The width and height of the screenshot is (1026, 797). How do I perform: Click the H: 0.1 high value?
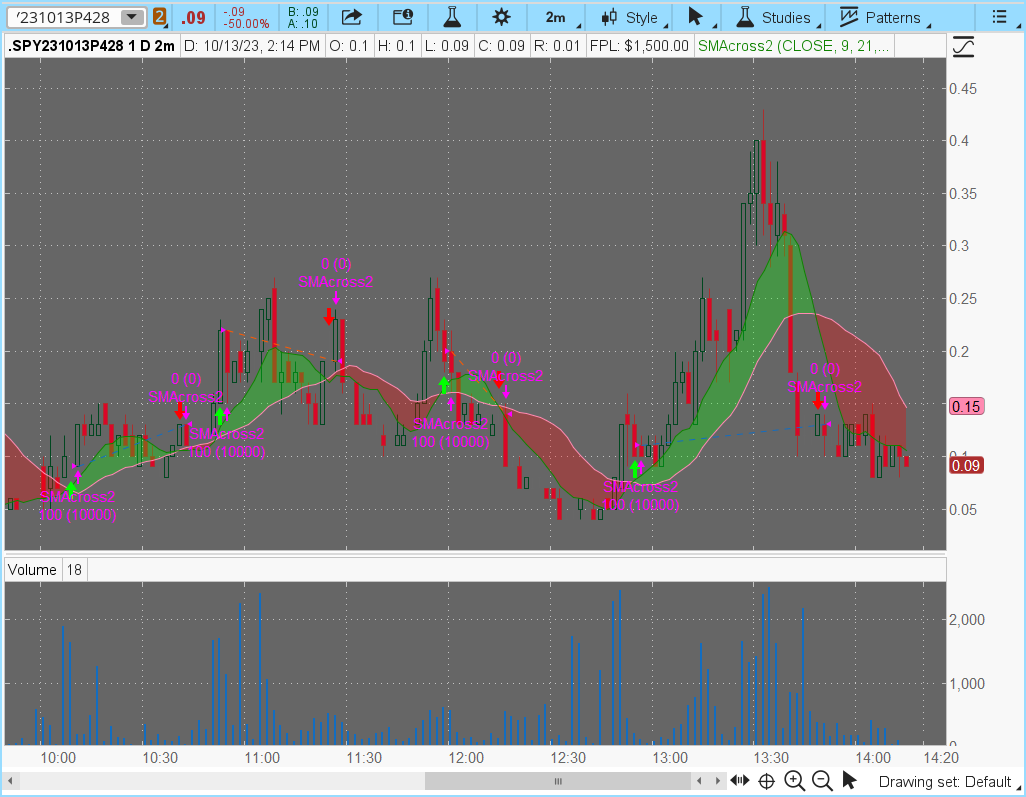coord(396,46)
